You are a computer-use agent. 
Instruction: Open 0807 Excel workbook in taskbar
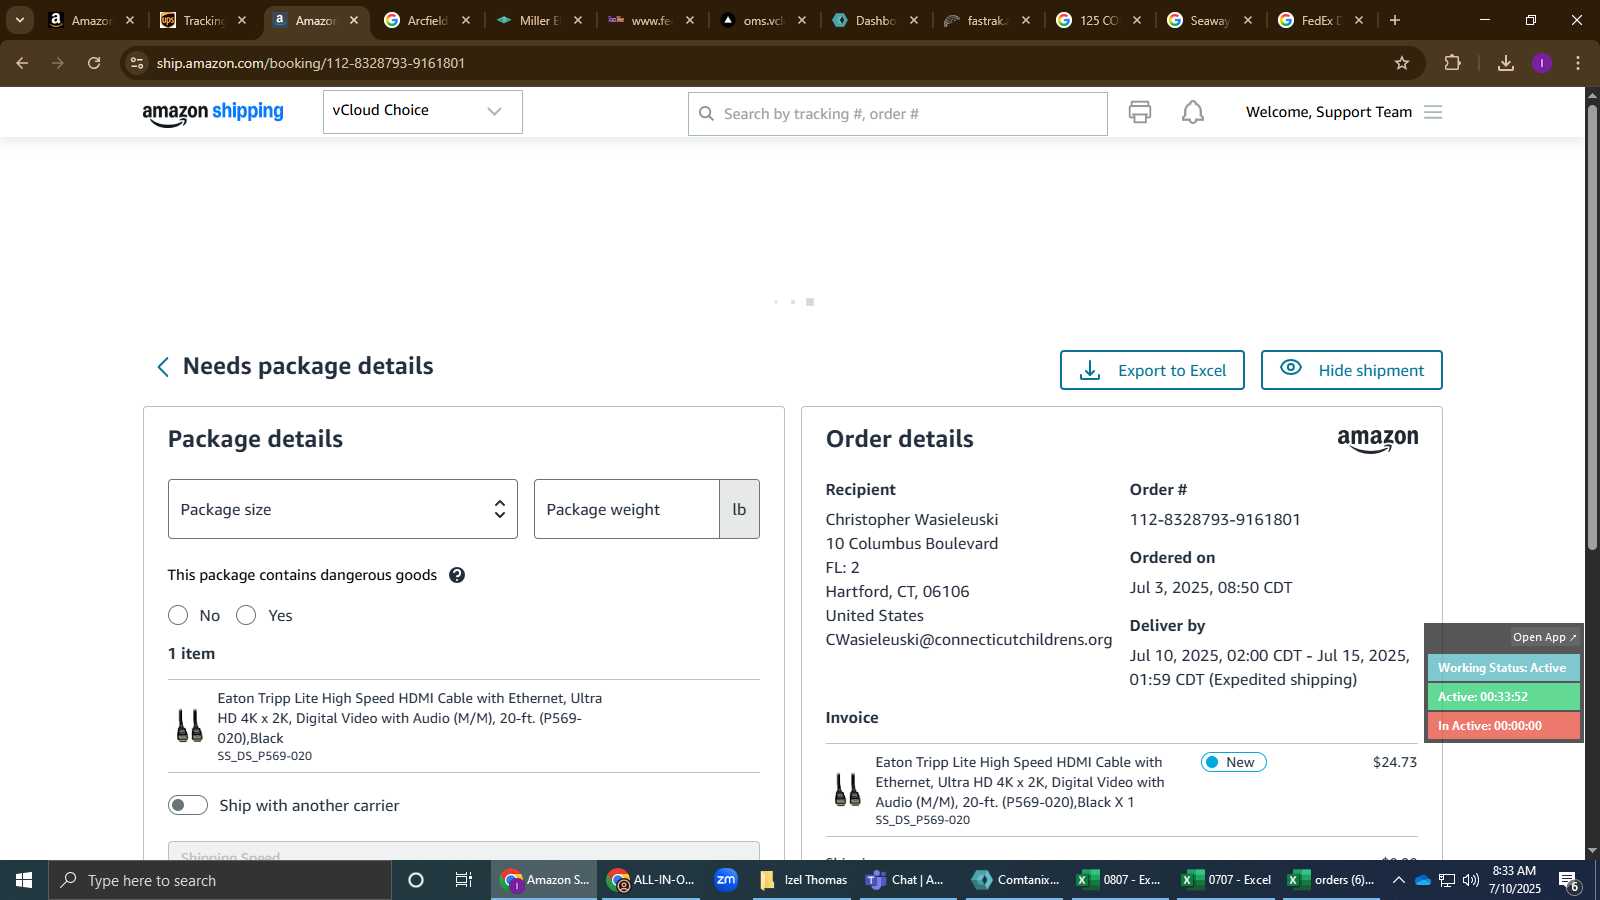(1119, 880)
